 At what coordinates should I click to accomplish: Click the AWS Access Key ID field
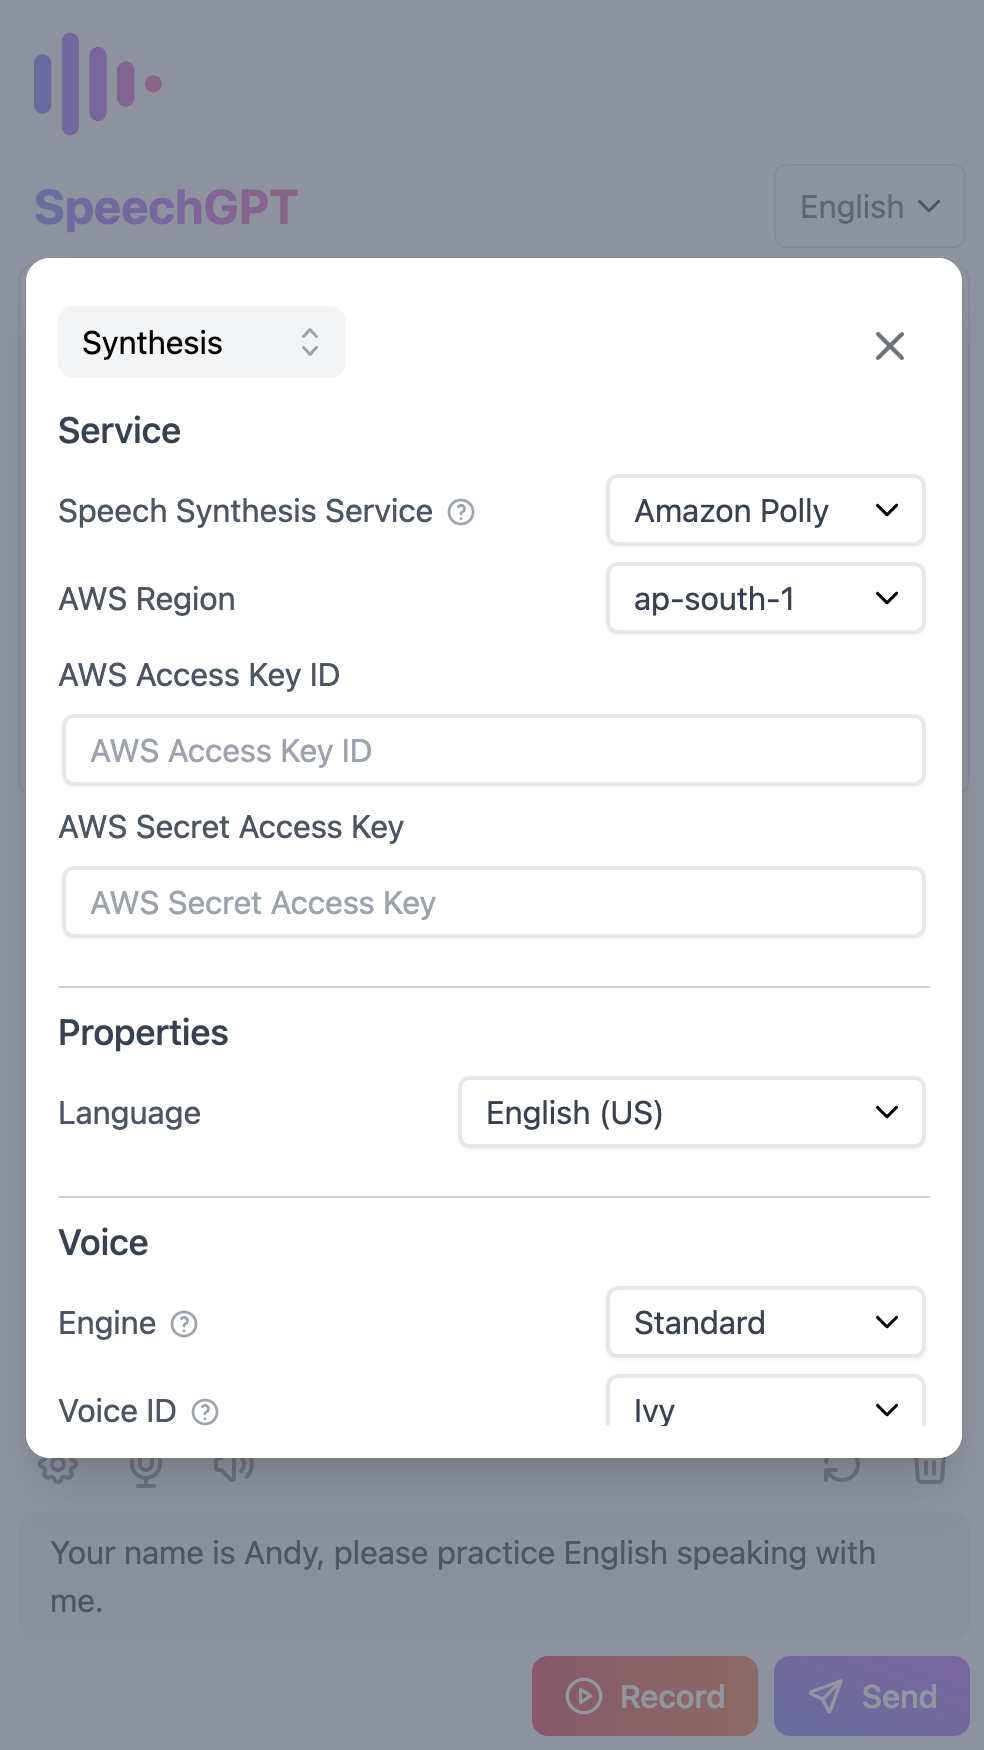(x=494, y=751)
